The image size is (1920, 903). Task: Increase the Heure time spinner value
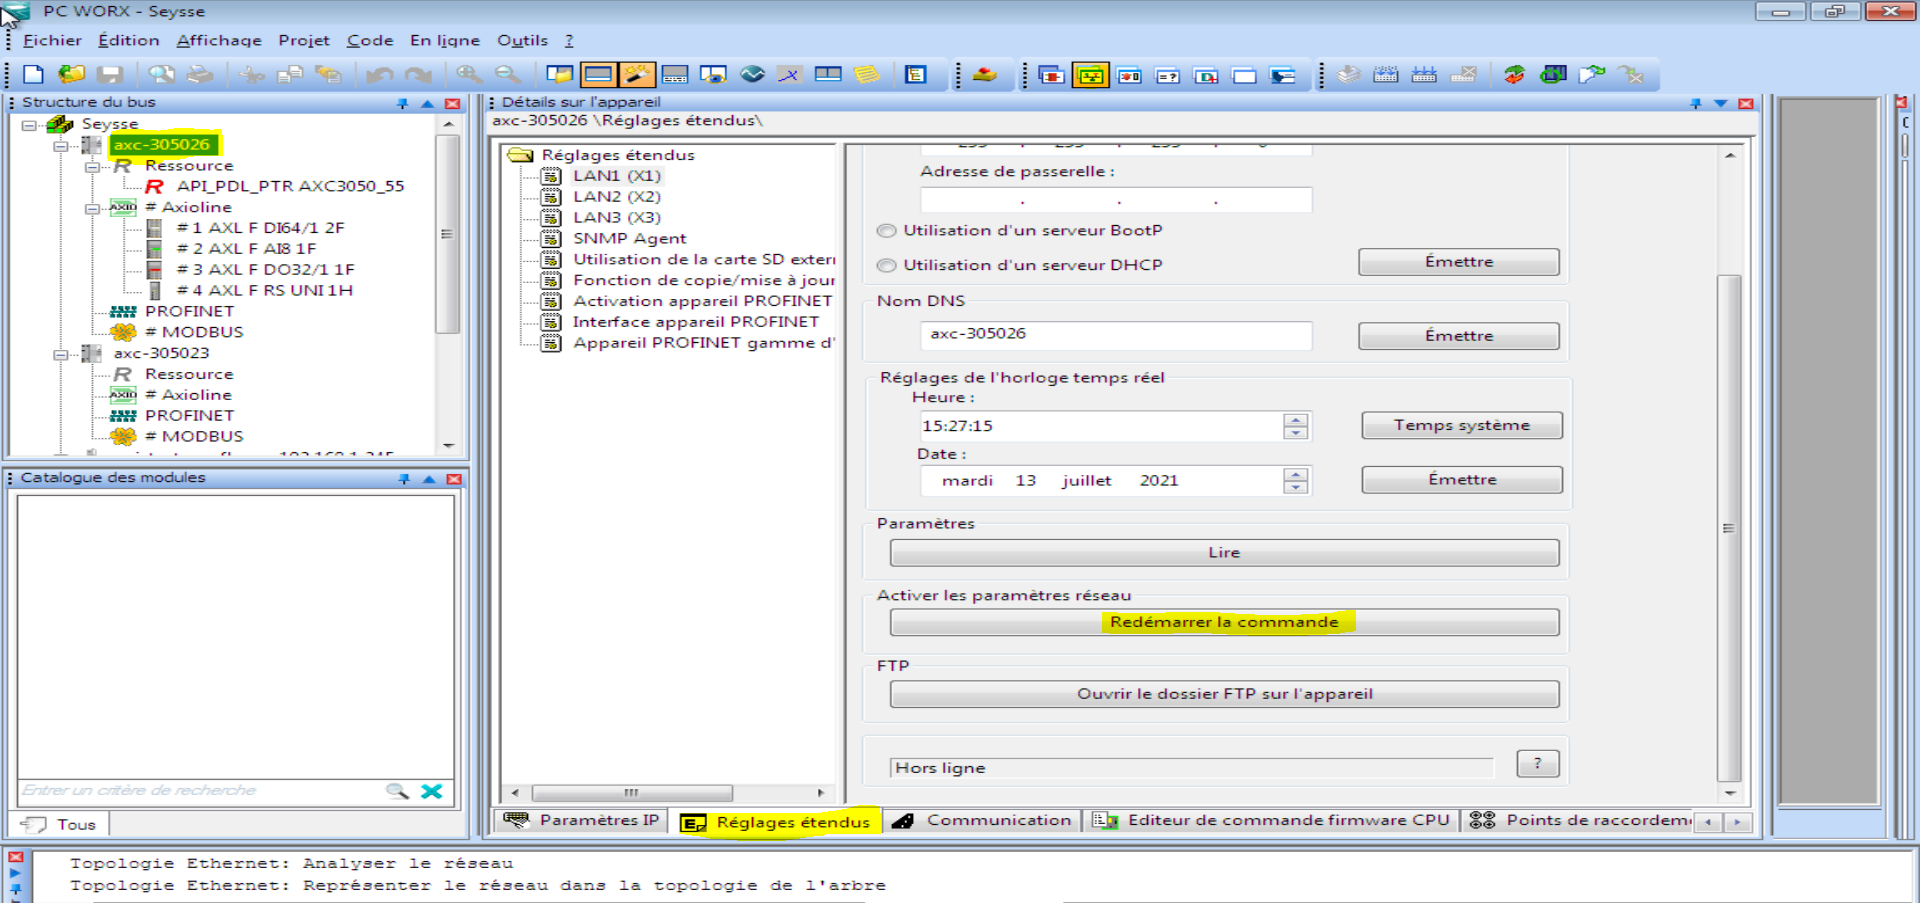1296,420
